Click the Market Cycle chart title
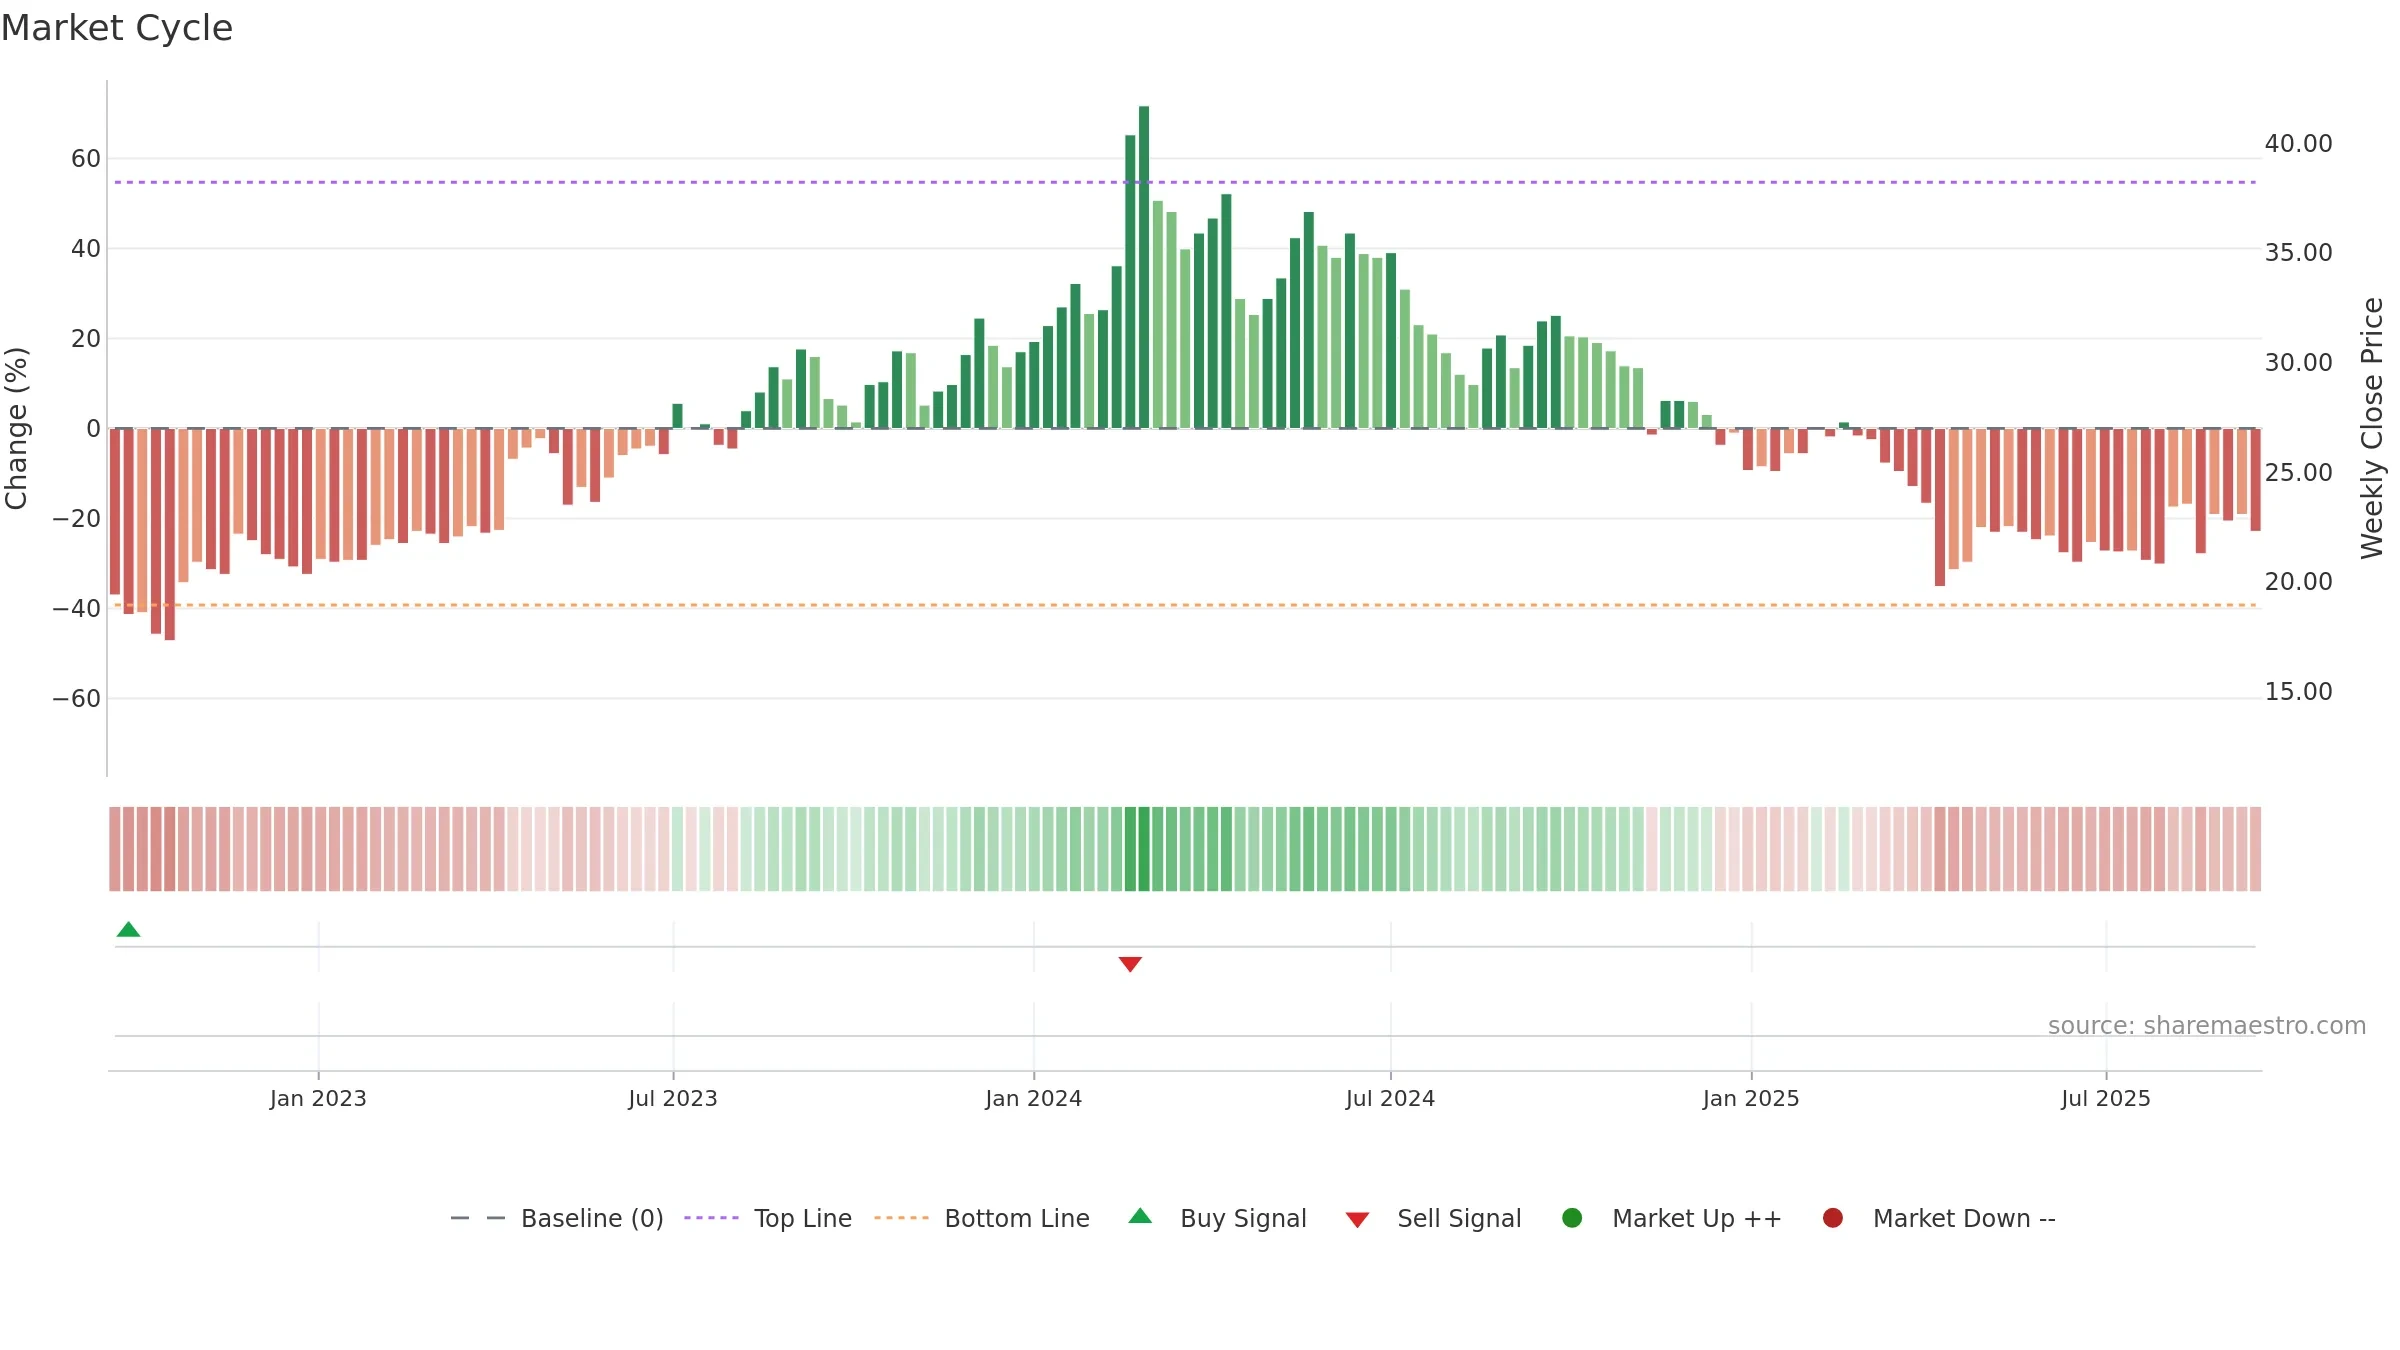The width and height of the screenshot is (2400, 1350). pyautogui.click(x=117, y=28)
